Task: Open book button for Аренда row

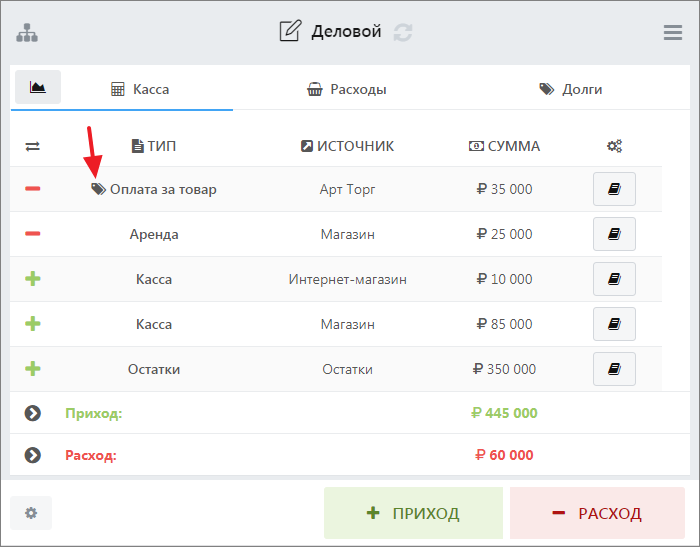Action: coord(614,234)
